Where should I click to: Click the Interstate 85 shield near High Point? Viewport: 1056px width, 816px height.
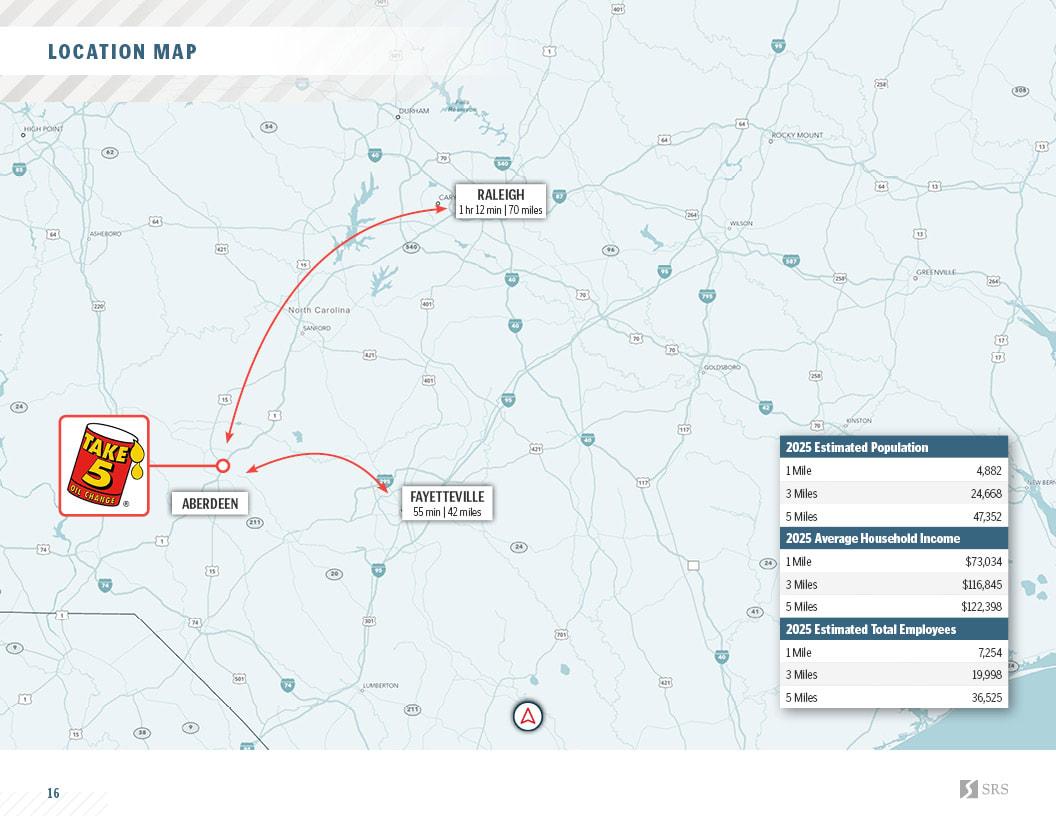coord(20,169)
